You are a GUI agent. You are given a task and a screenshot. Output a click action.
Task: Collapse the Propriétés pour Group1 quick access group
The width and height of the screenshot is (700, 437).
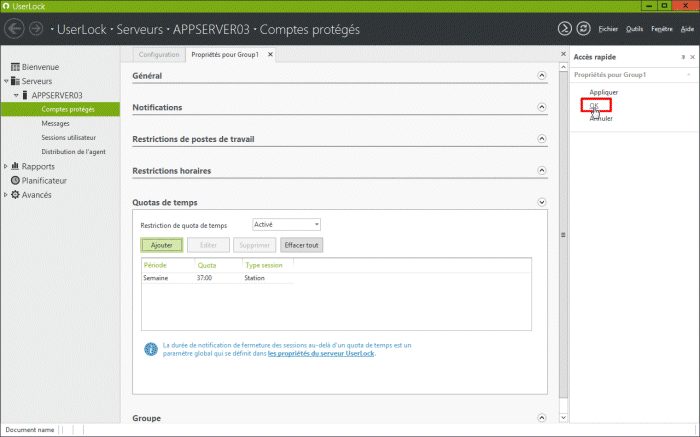tap(689, 75)
